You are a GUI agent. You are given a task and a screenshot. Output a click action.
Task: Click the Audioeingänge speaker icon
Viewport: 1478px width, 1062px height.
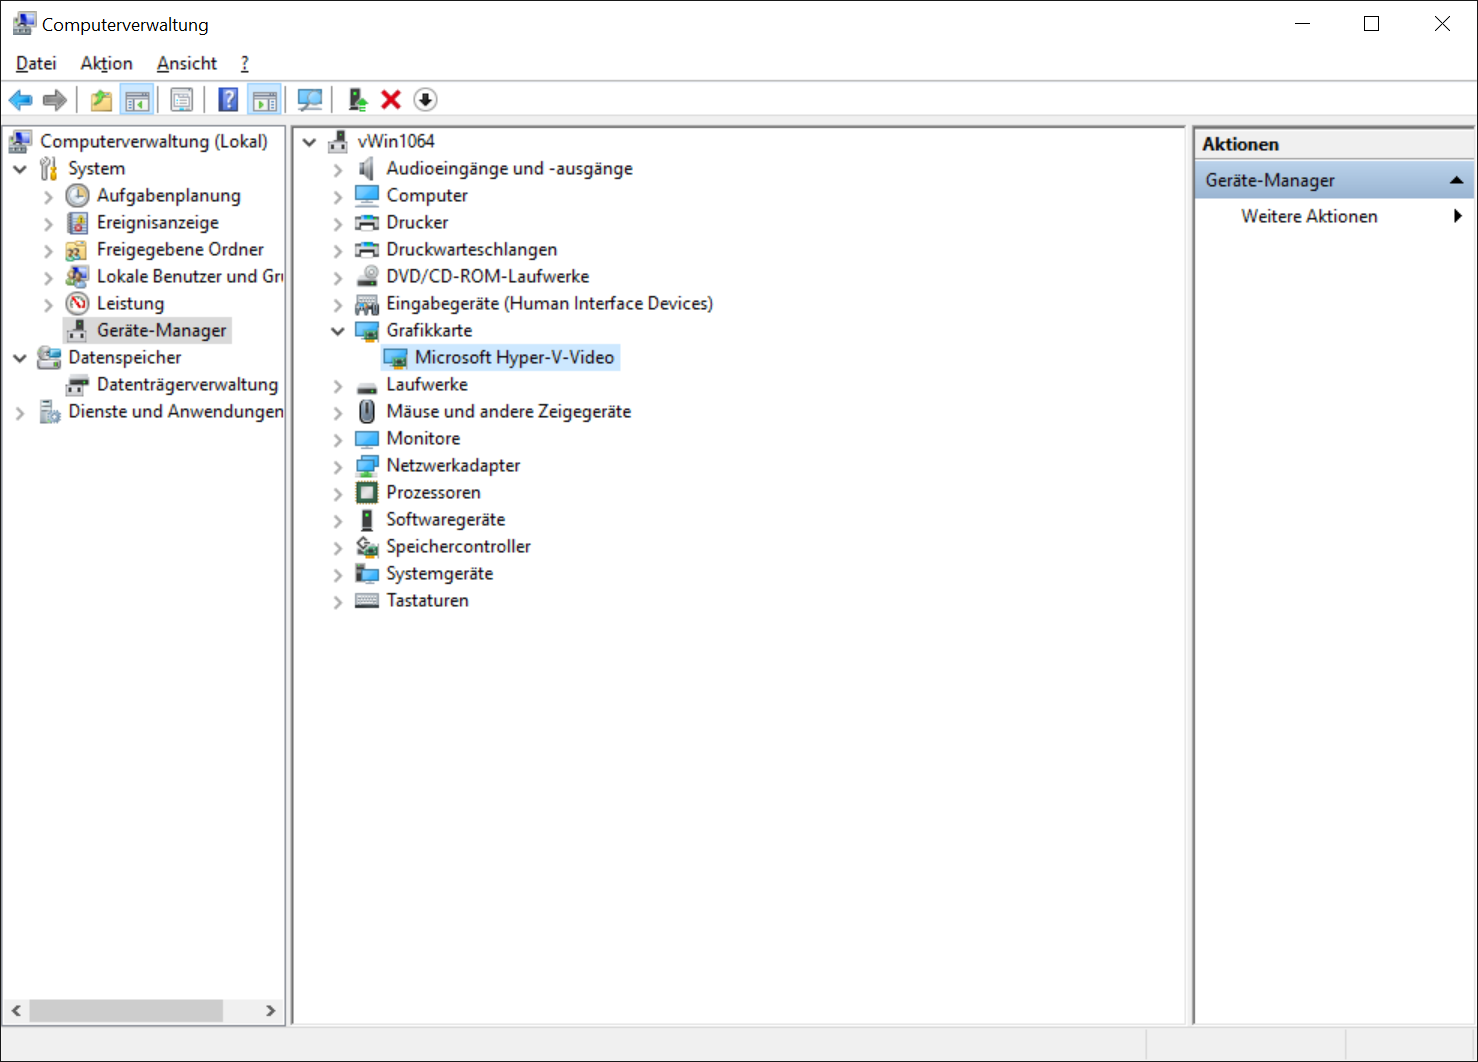click(367, 168)
